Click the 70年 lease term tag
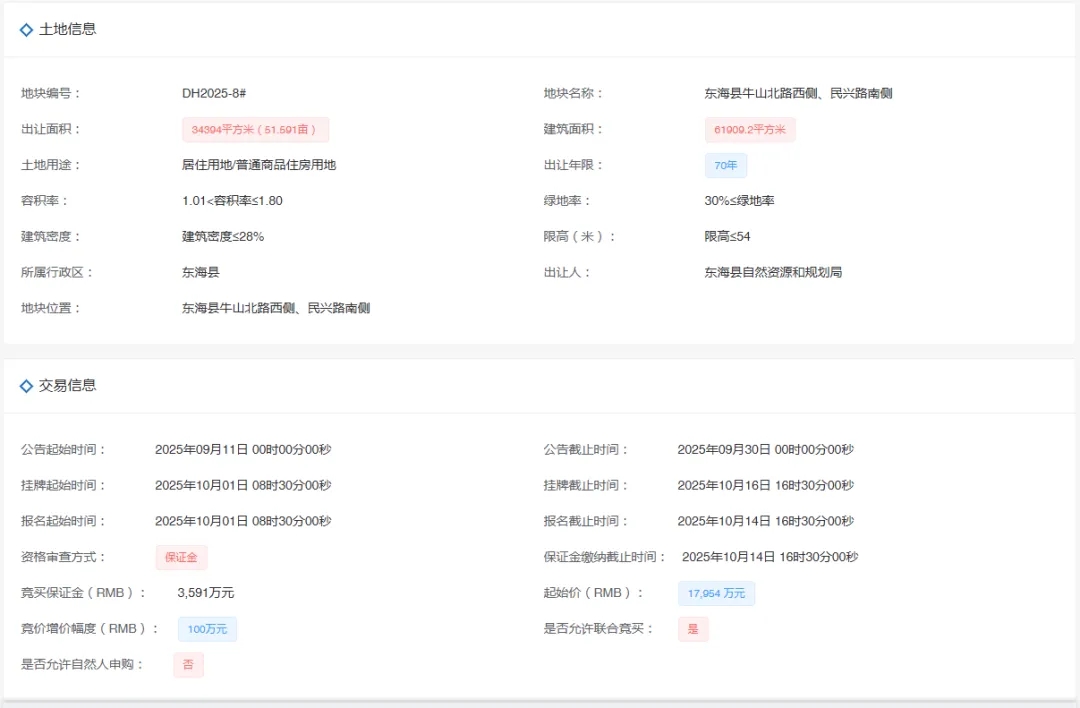This screenshot has width=1080, height=708. coord(725,165)
